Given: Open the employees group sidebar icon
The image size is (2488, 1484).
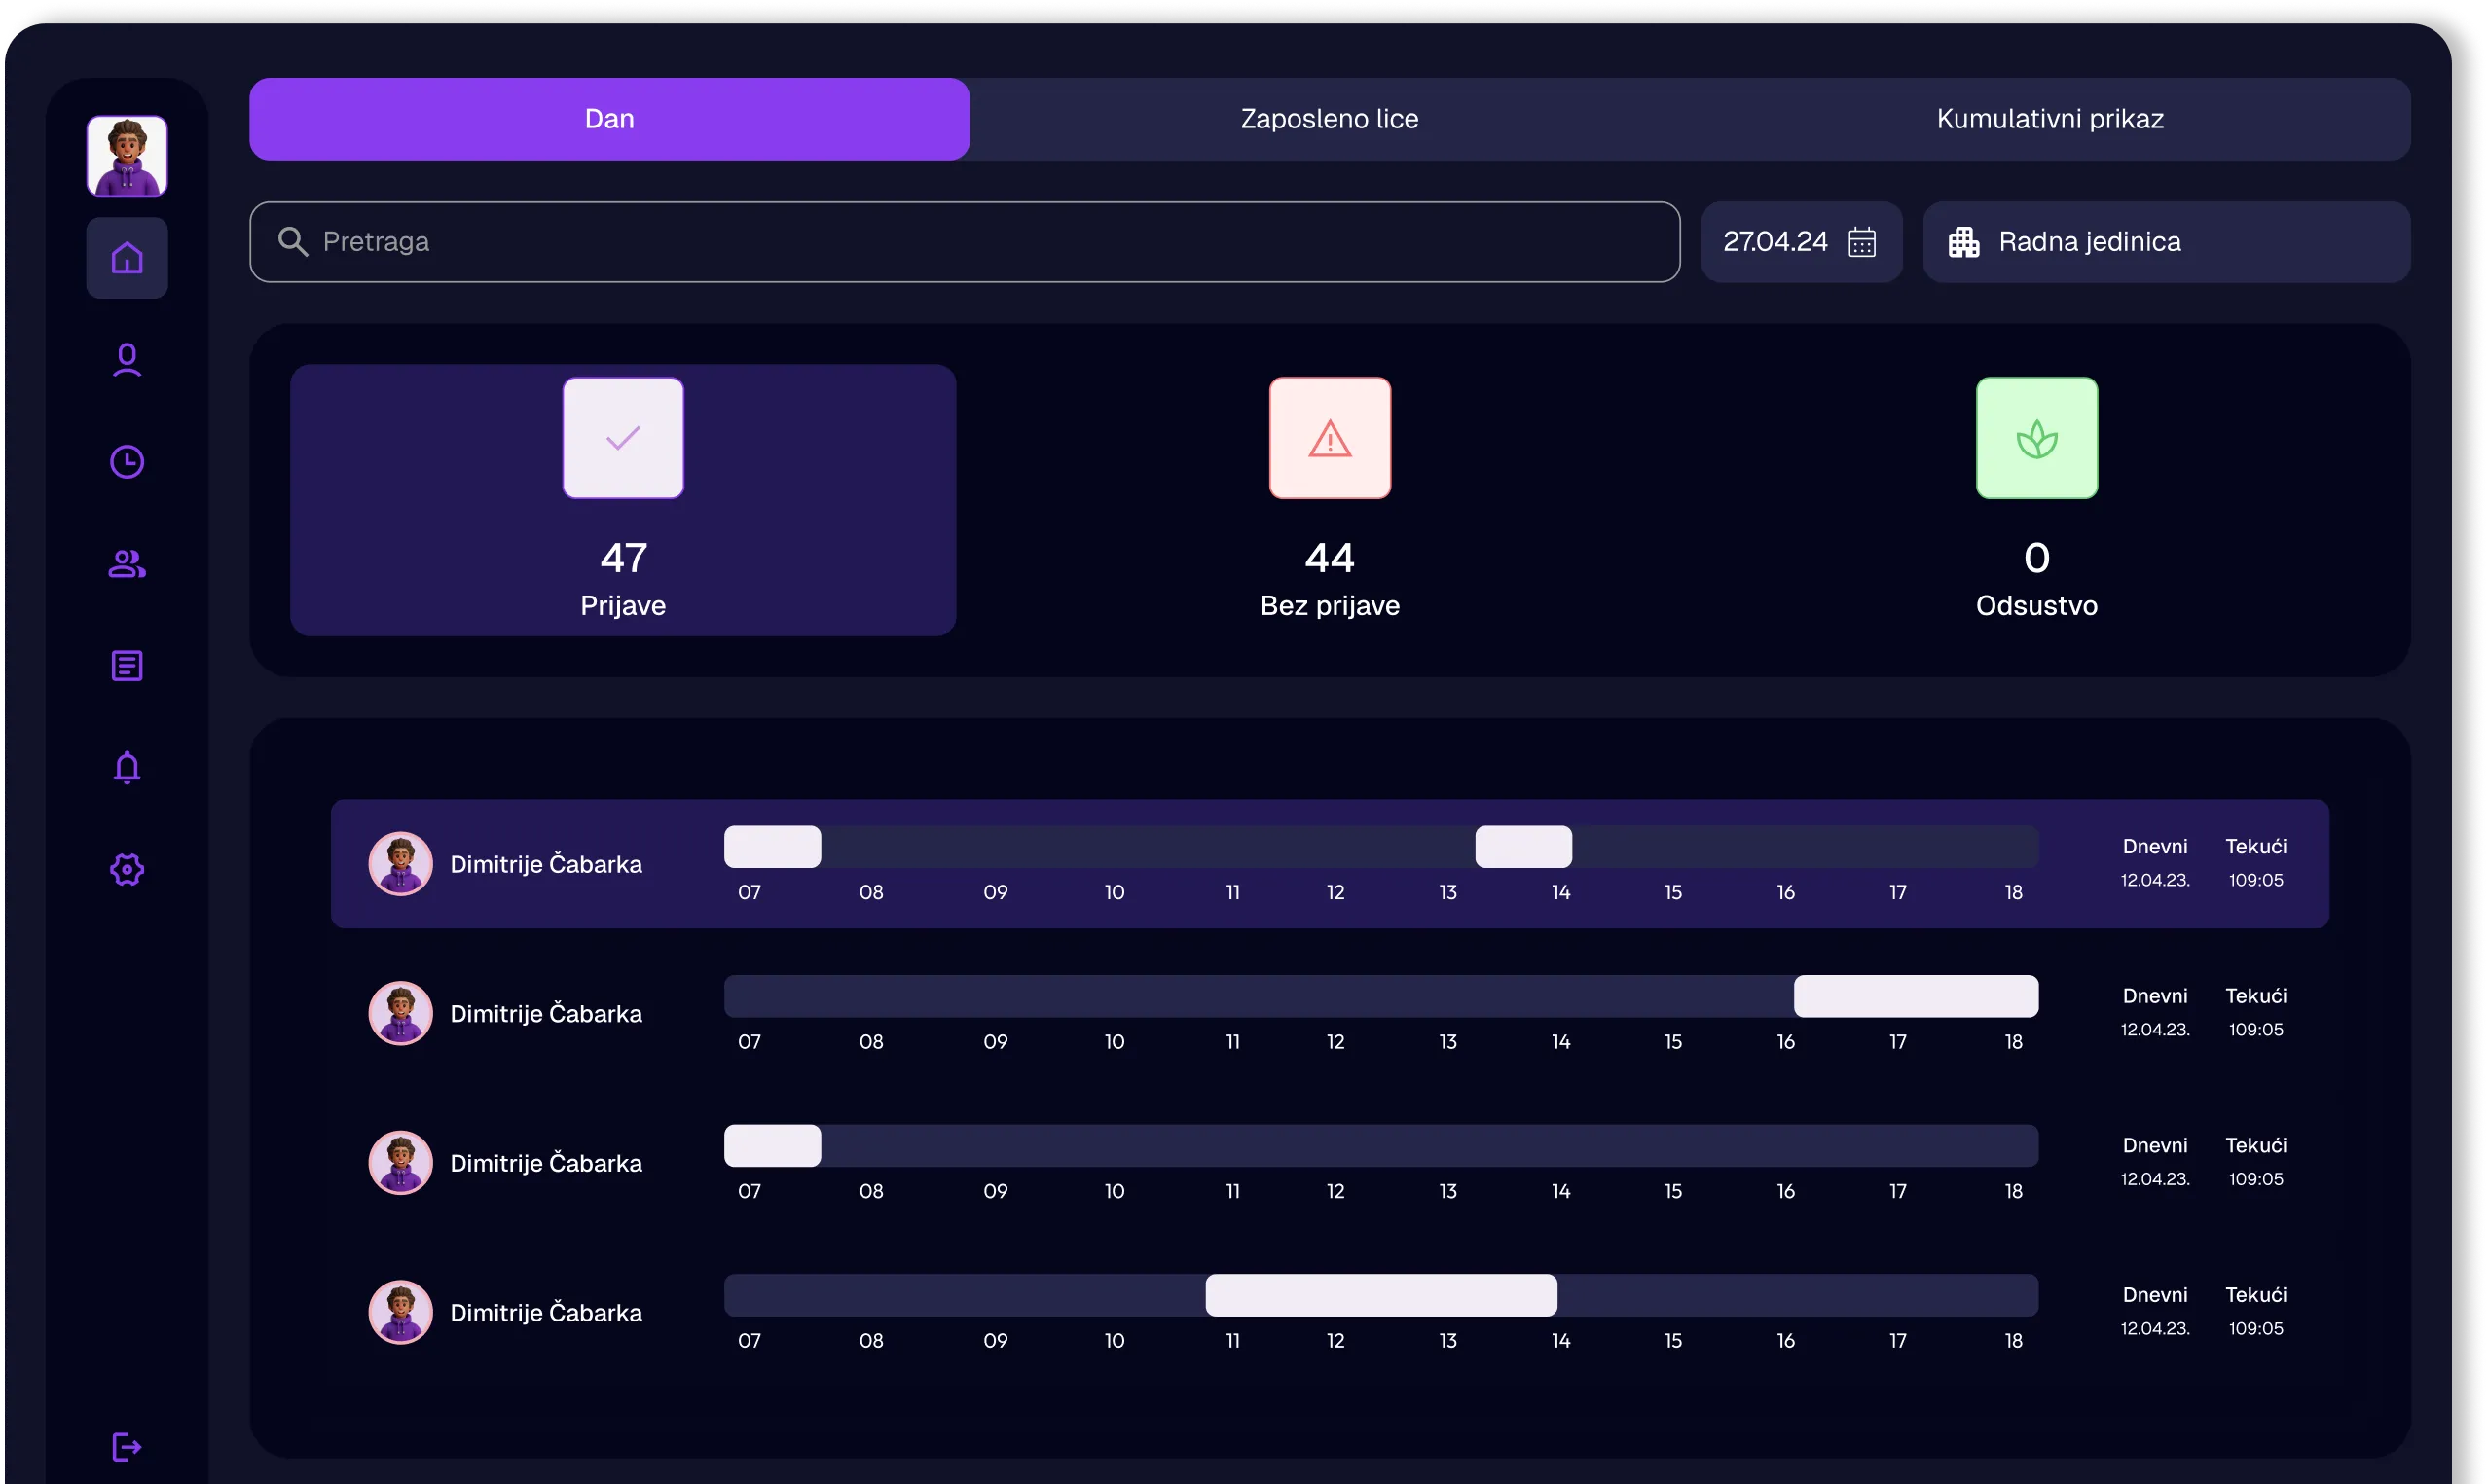Looking at the screenshot, I should [127, 564].
